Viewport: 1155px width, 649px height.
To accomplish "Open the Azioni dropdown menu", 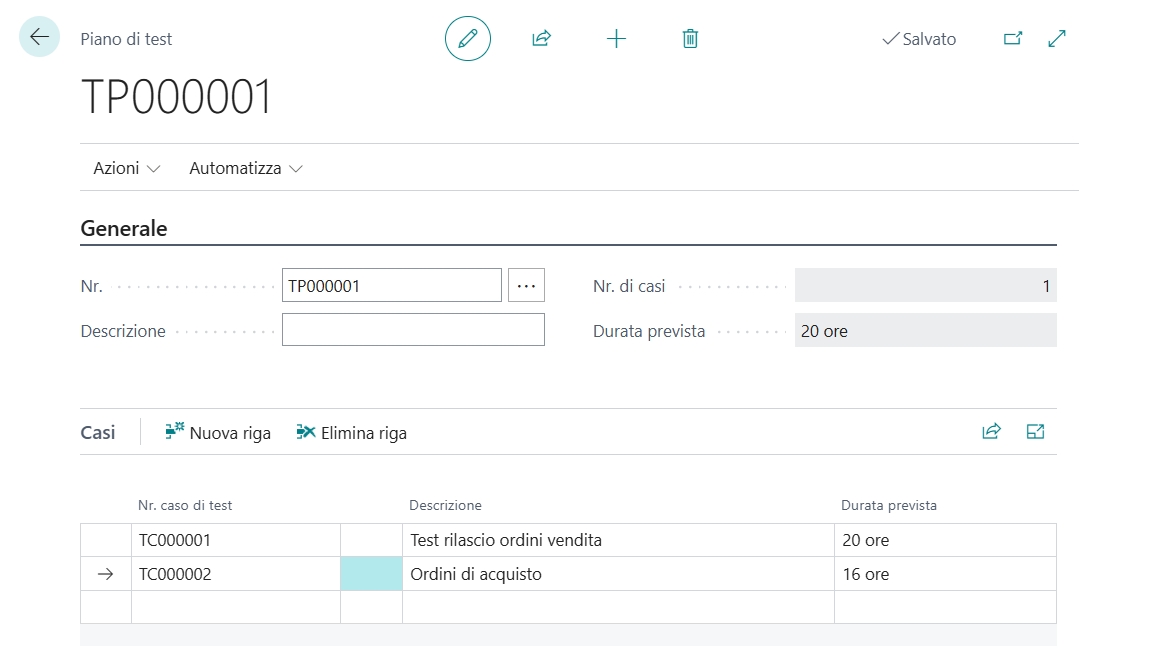I will 126,168.
